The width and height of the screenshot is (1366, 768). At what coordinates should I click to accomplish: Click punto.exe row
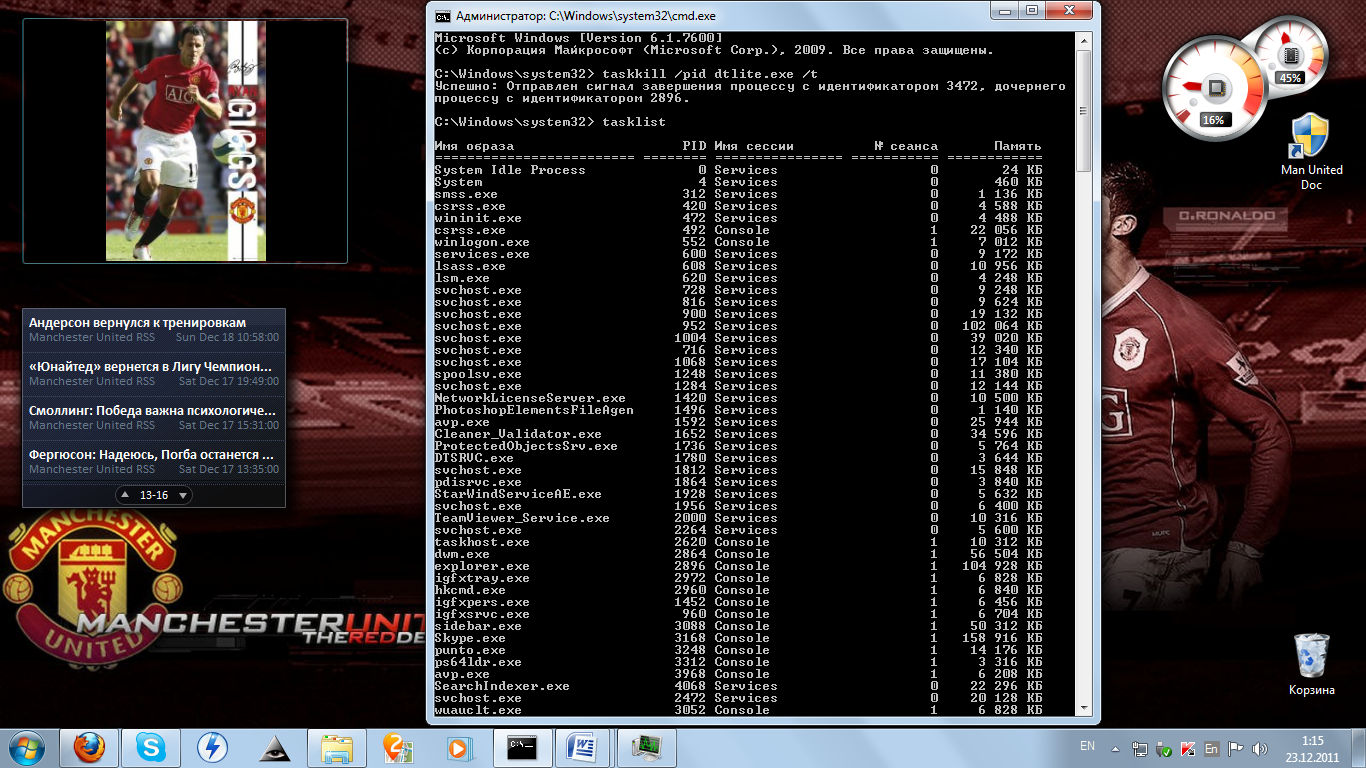(x=738, y=650)
